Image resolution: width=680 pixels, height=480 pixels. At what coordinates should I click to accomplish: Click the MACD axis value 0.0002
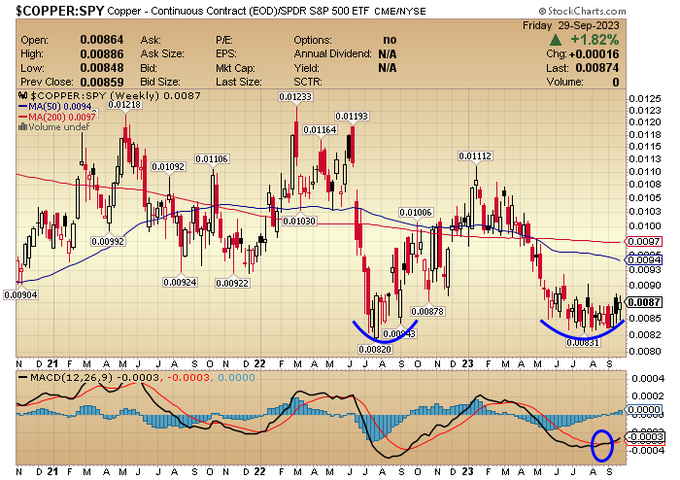pos(648,396)
